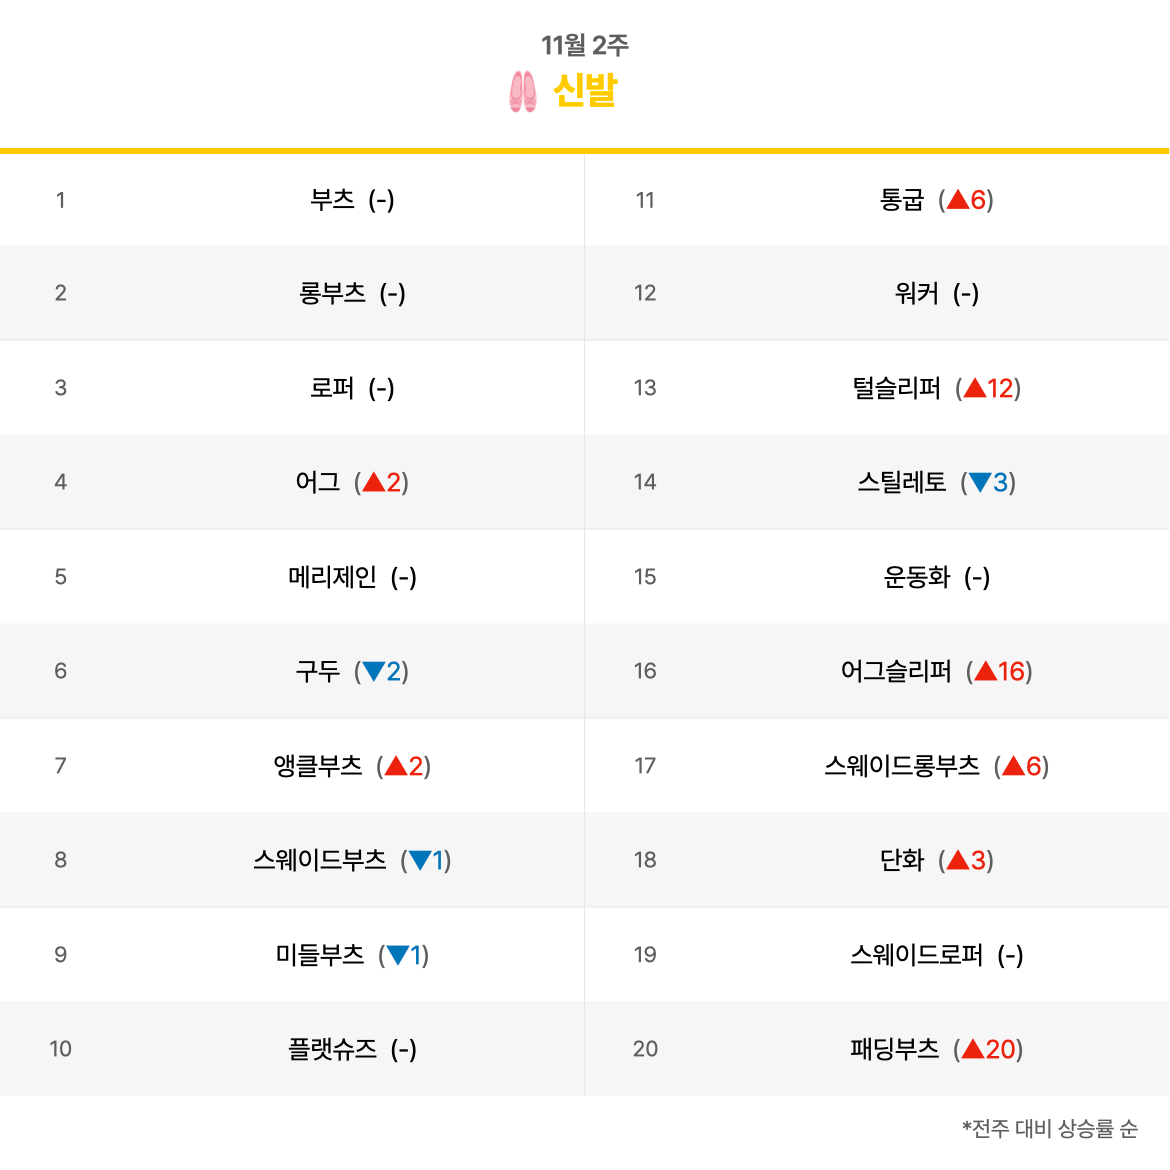This screenshot has height=1170, width=1170.
Task: Click the red up arrow beside 통굽
Action: coord(957,200)
